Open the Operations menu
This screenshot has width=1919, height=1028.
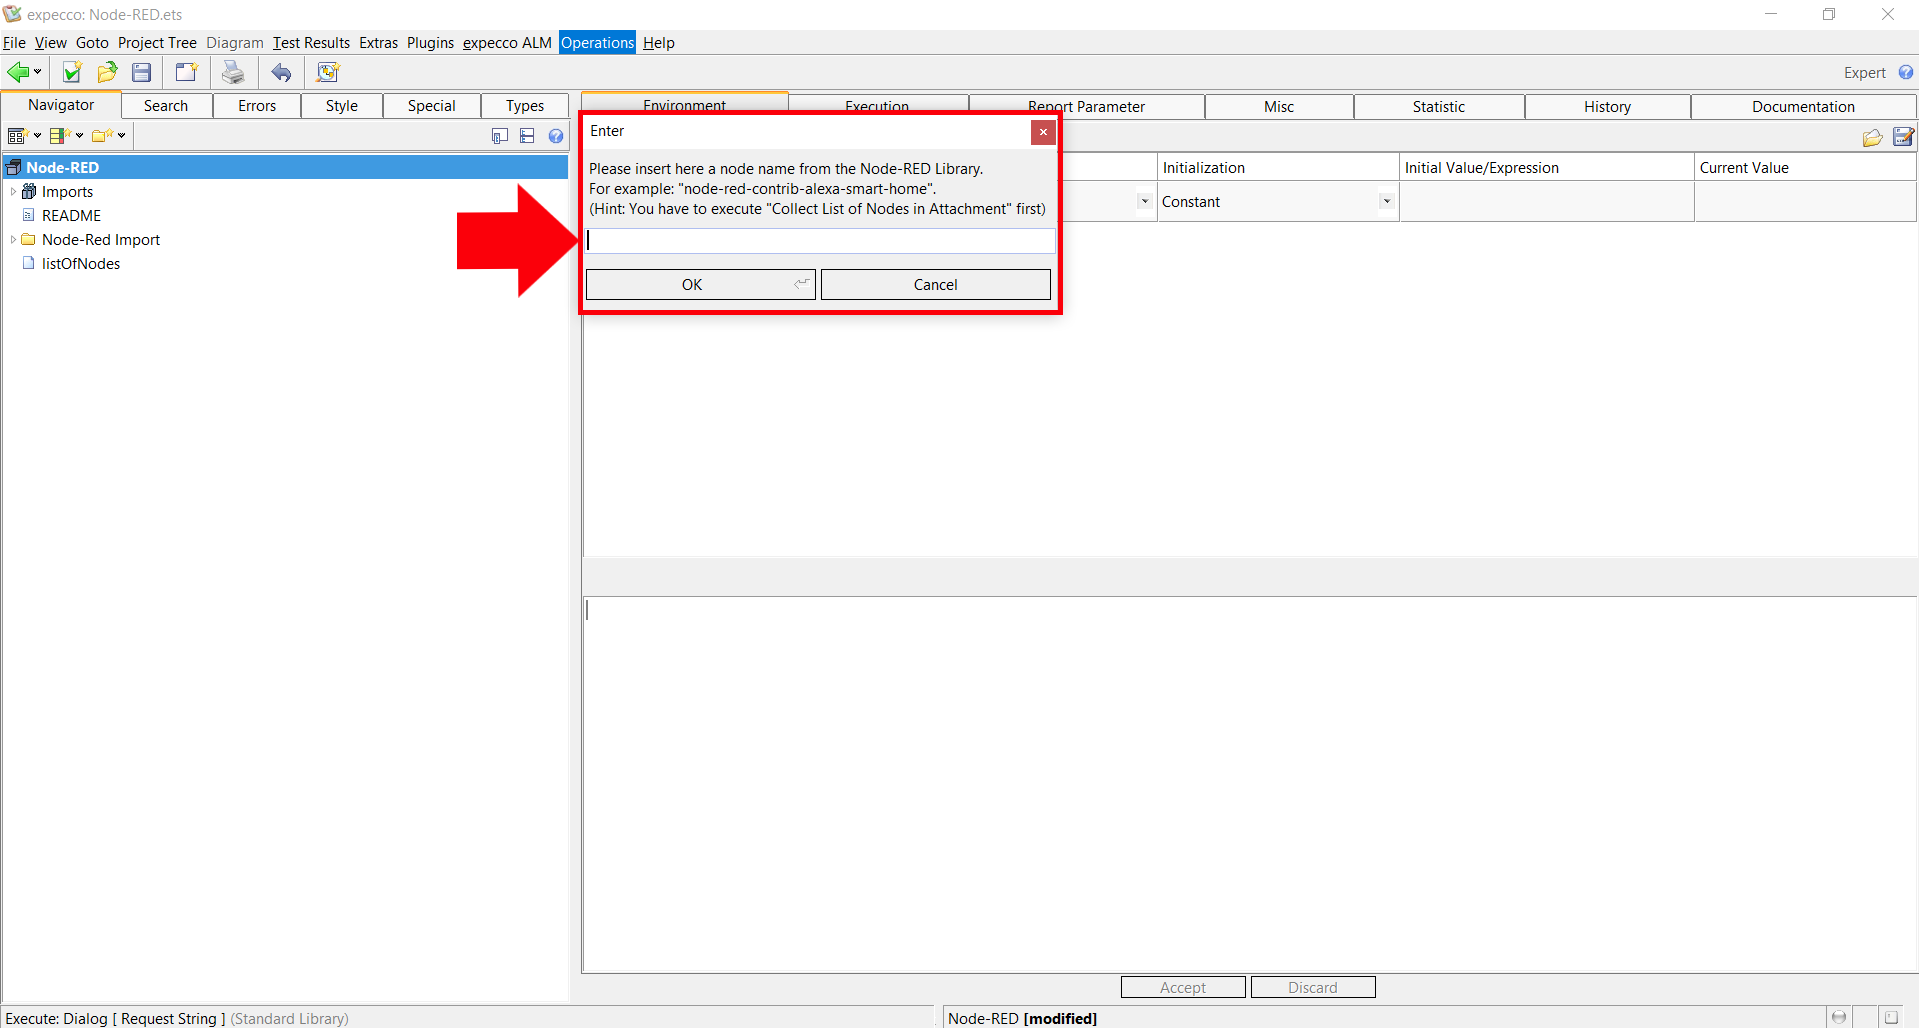(597, 43)
